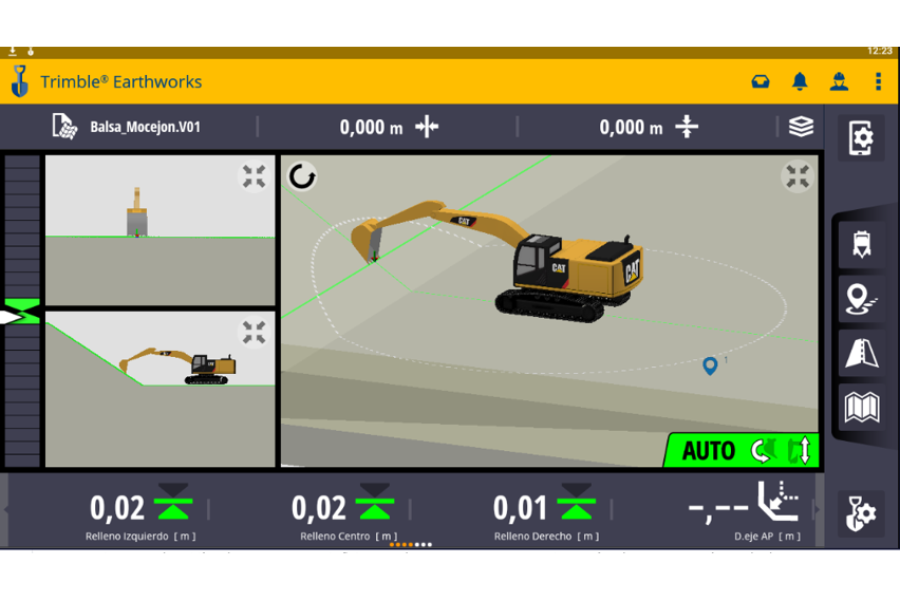This screenshot has width=900, height=600.
Task: Select the bucket focus icon in sidebar
Action: [862, 245]
